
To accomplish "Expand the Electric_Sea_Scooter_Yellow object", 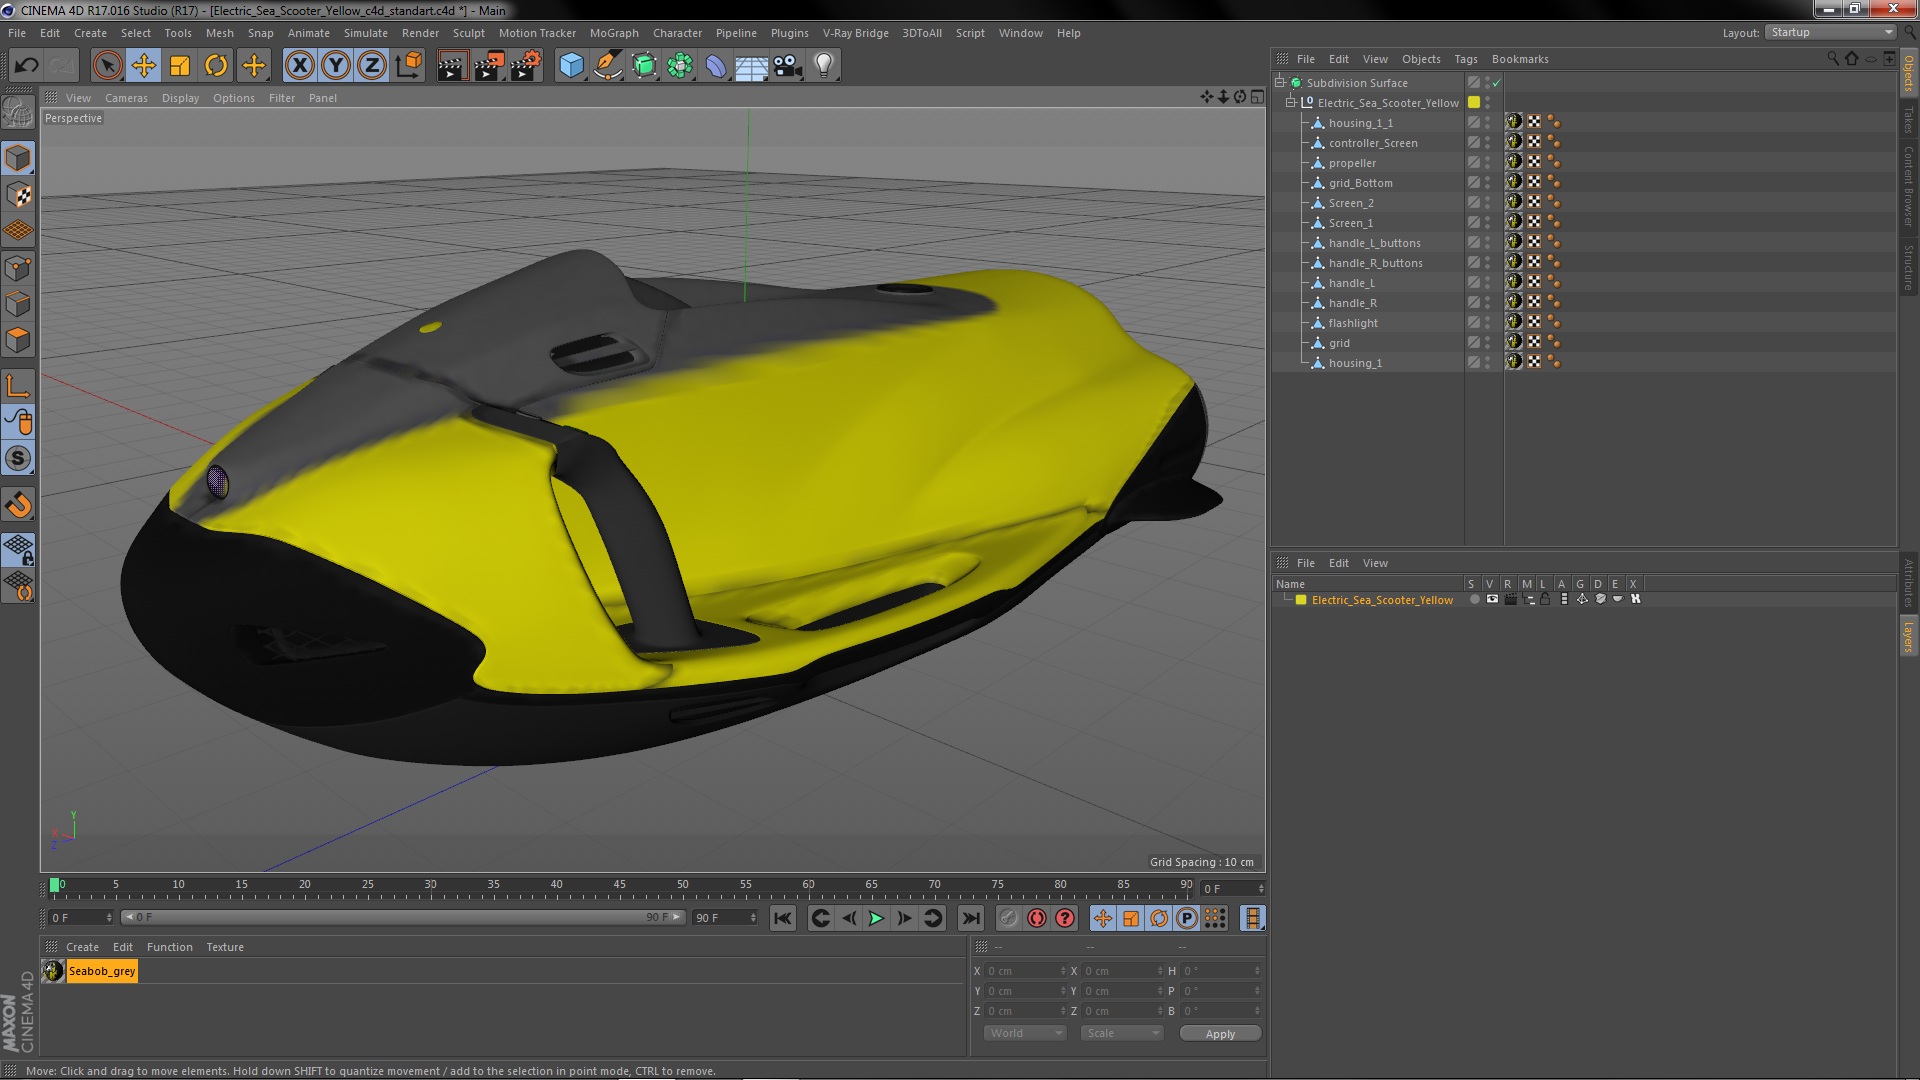I will [1294, 103].
